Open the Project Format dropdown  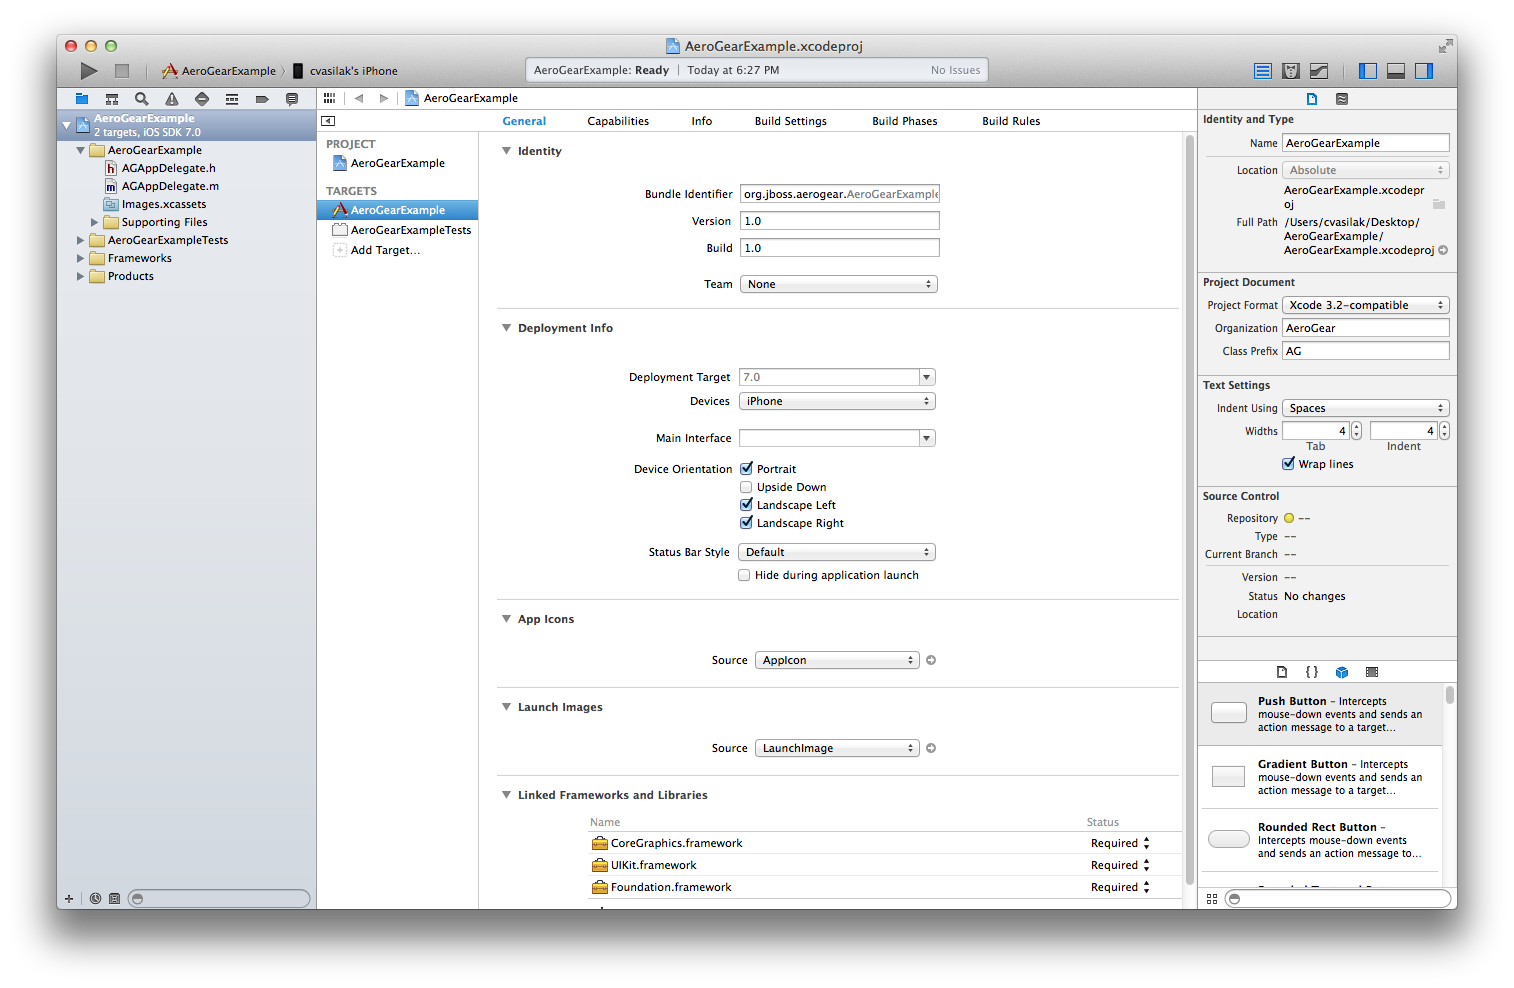1365,305
